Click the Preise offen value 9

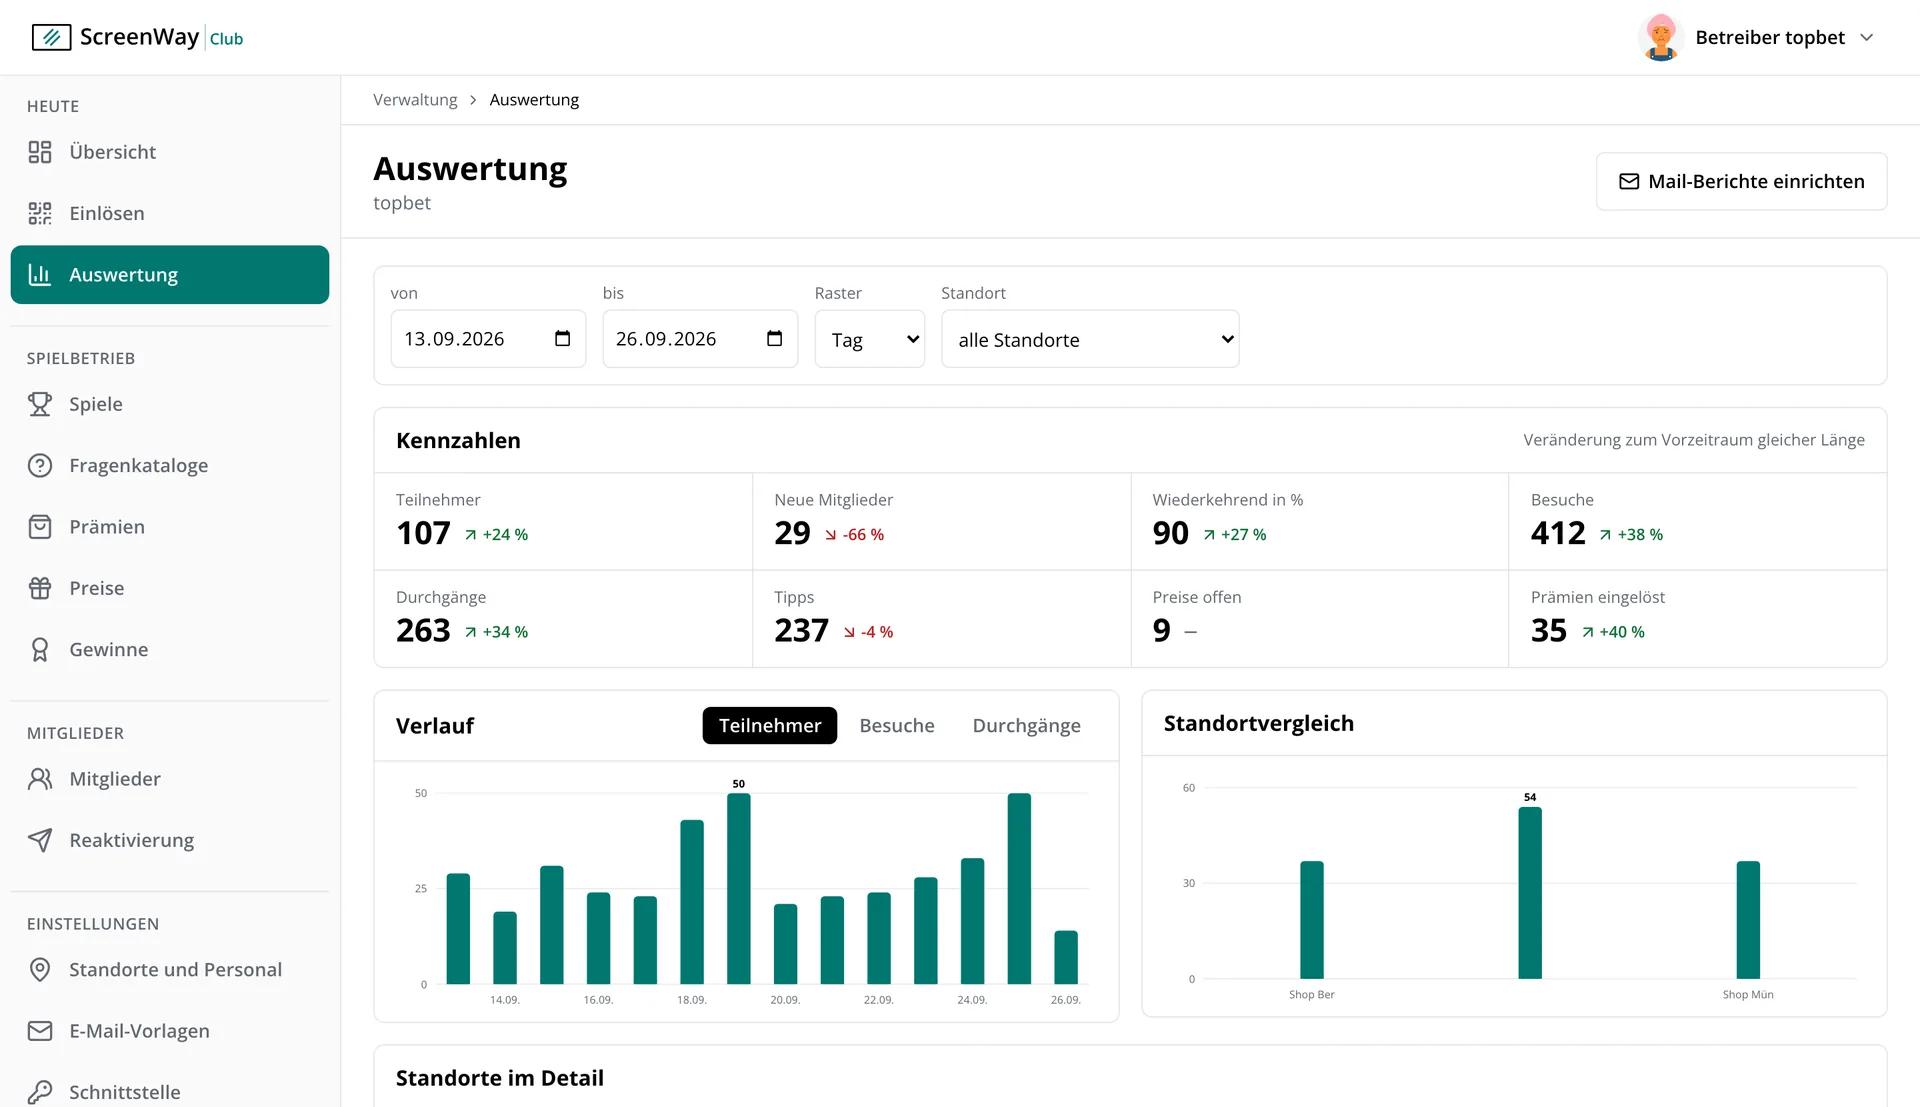pos(1161,630)
